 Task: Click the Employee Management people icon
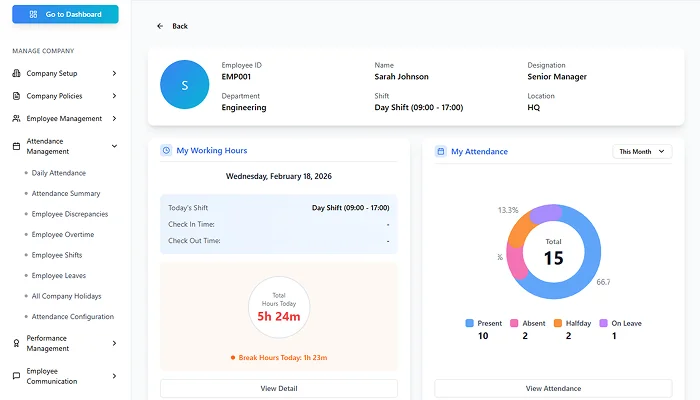[16, 118]
